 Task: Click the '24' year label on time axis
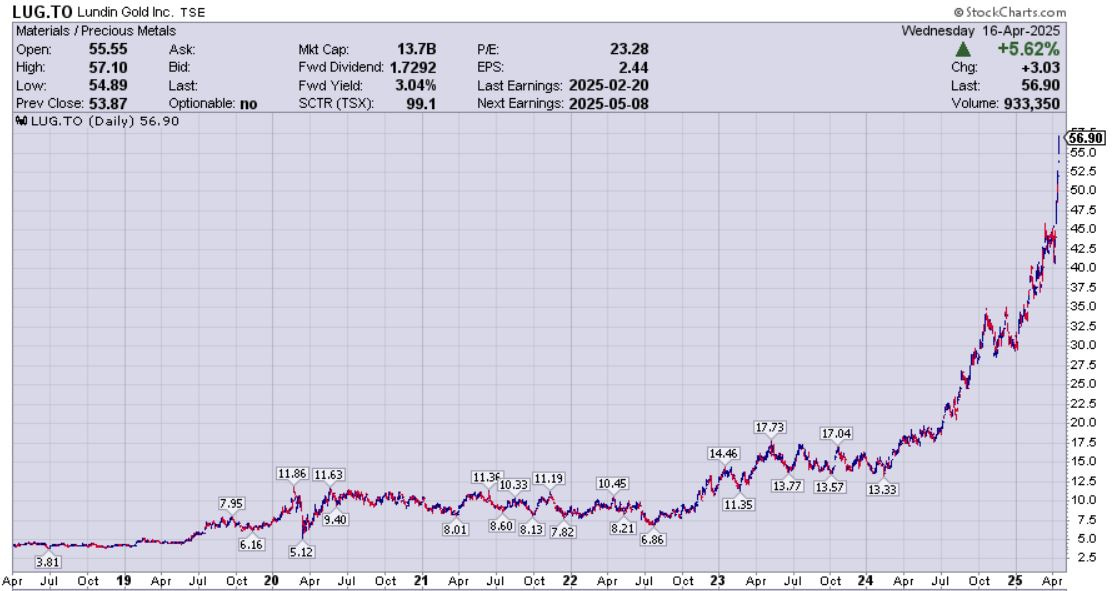[x=865, y=581]
